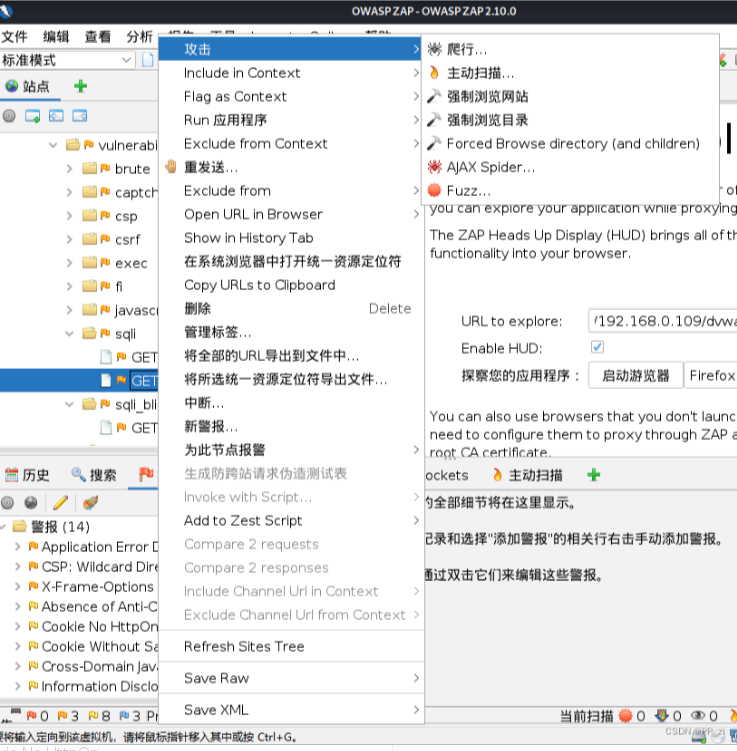Switch to the 主动扫描 tab

pyautogui.click(x=527, y=475)
